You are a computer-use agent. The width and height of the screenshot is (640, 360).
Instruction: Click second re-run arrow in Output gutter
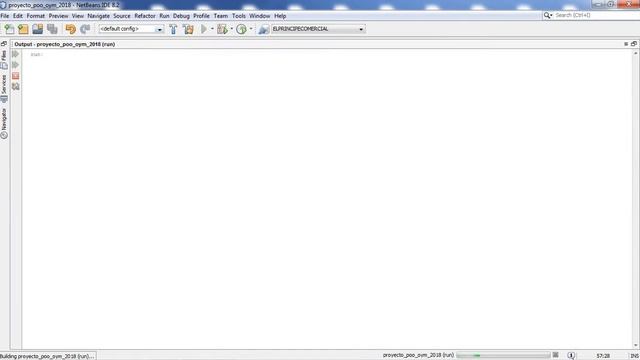pos(16,65)
